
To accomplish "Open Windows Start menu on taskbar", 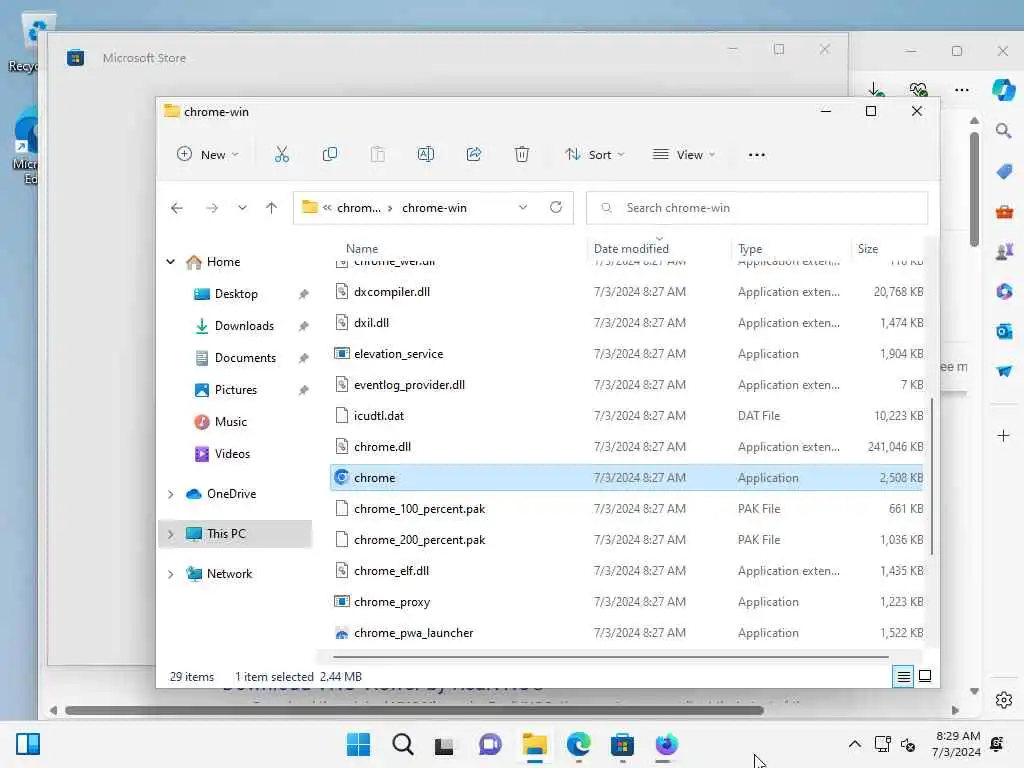I will 358,744.
